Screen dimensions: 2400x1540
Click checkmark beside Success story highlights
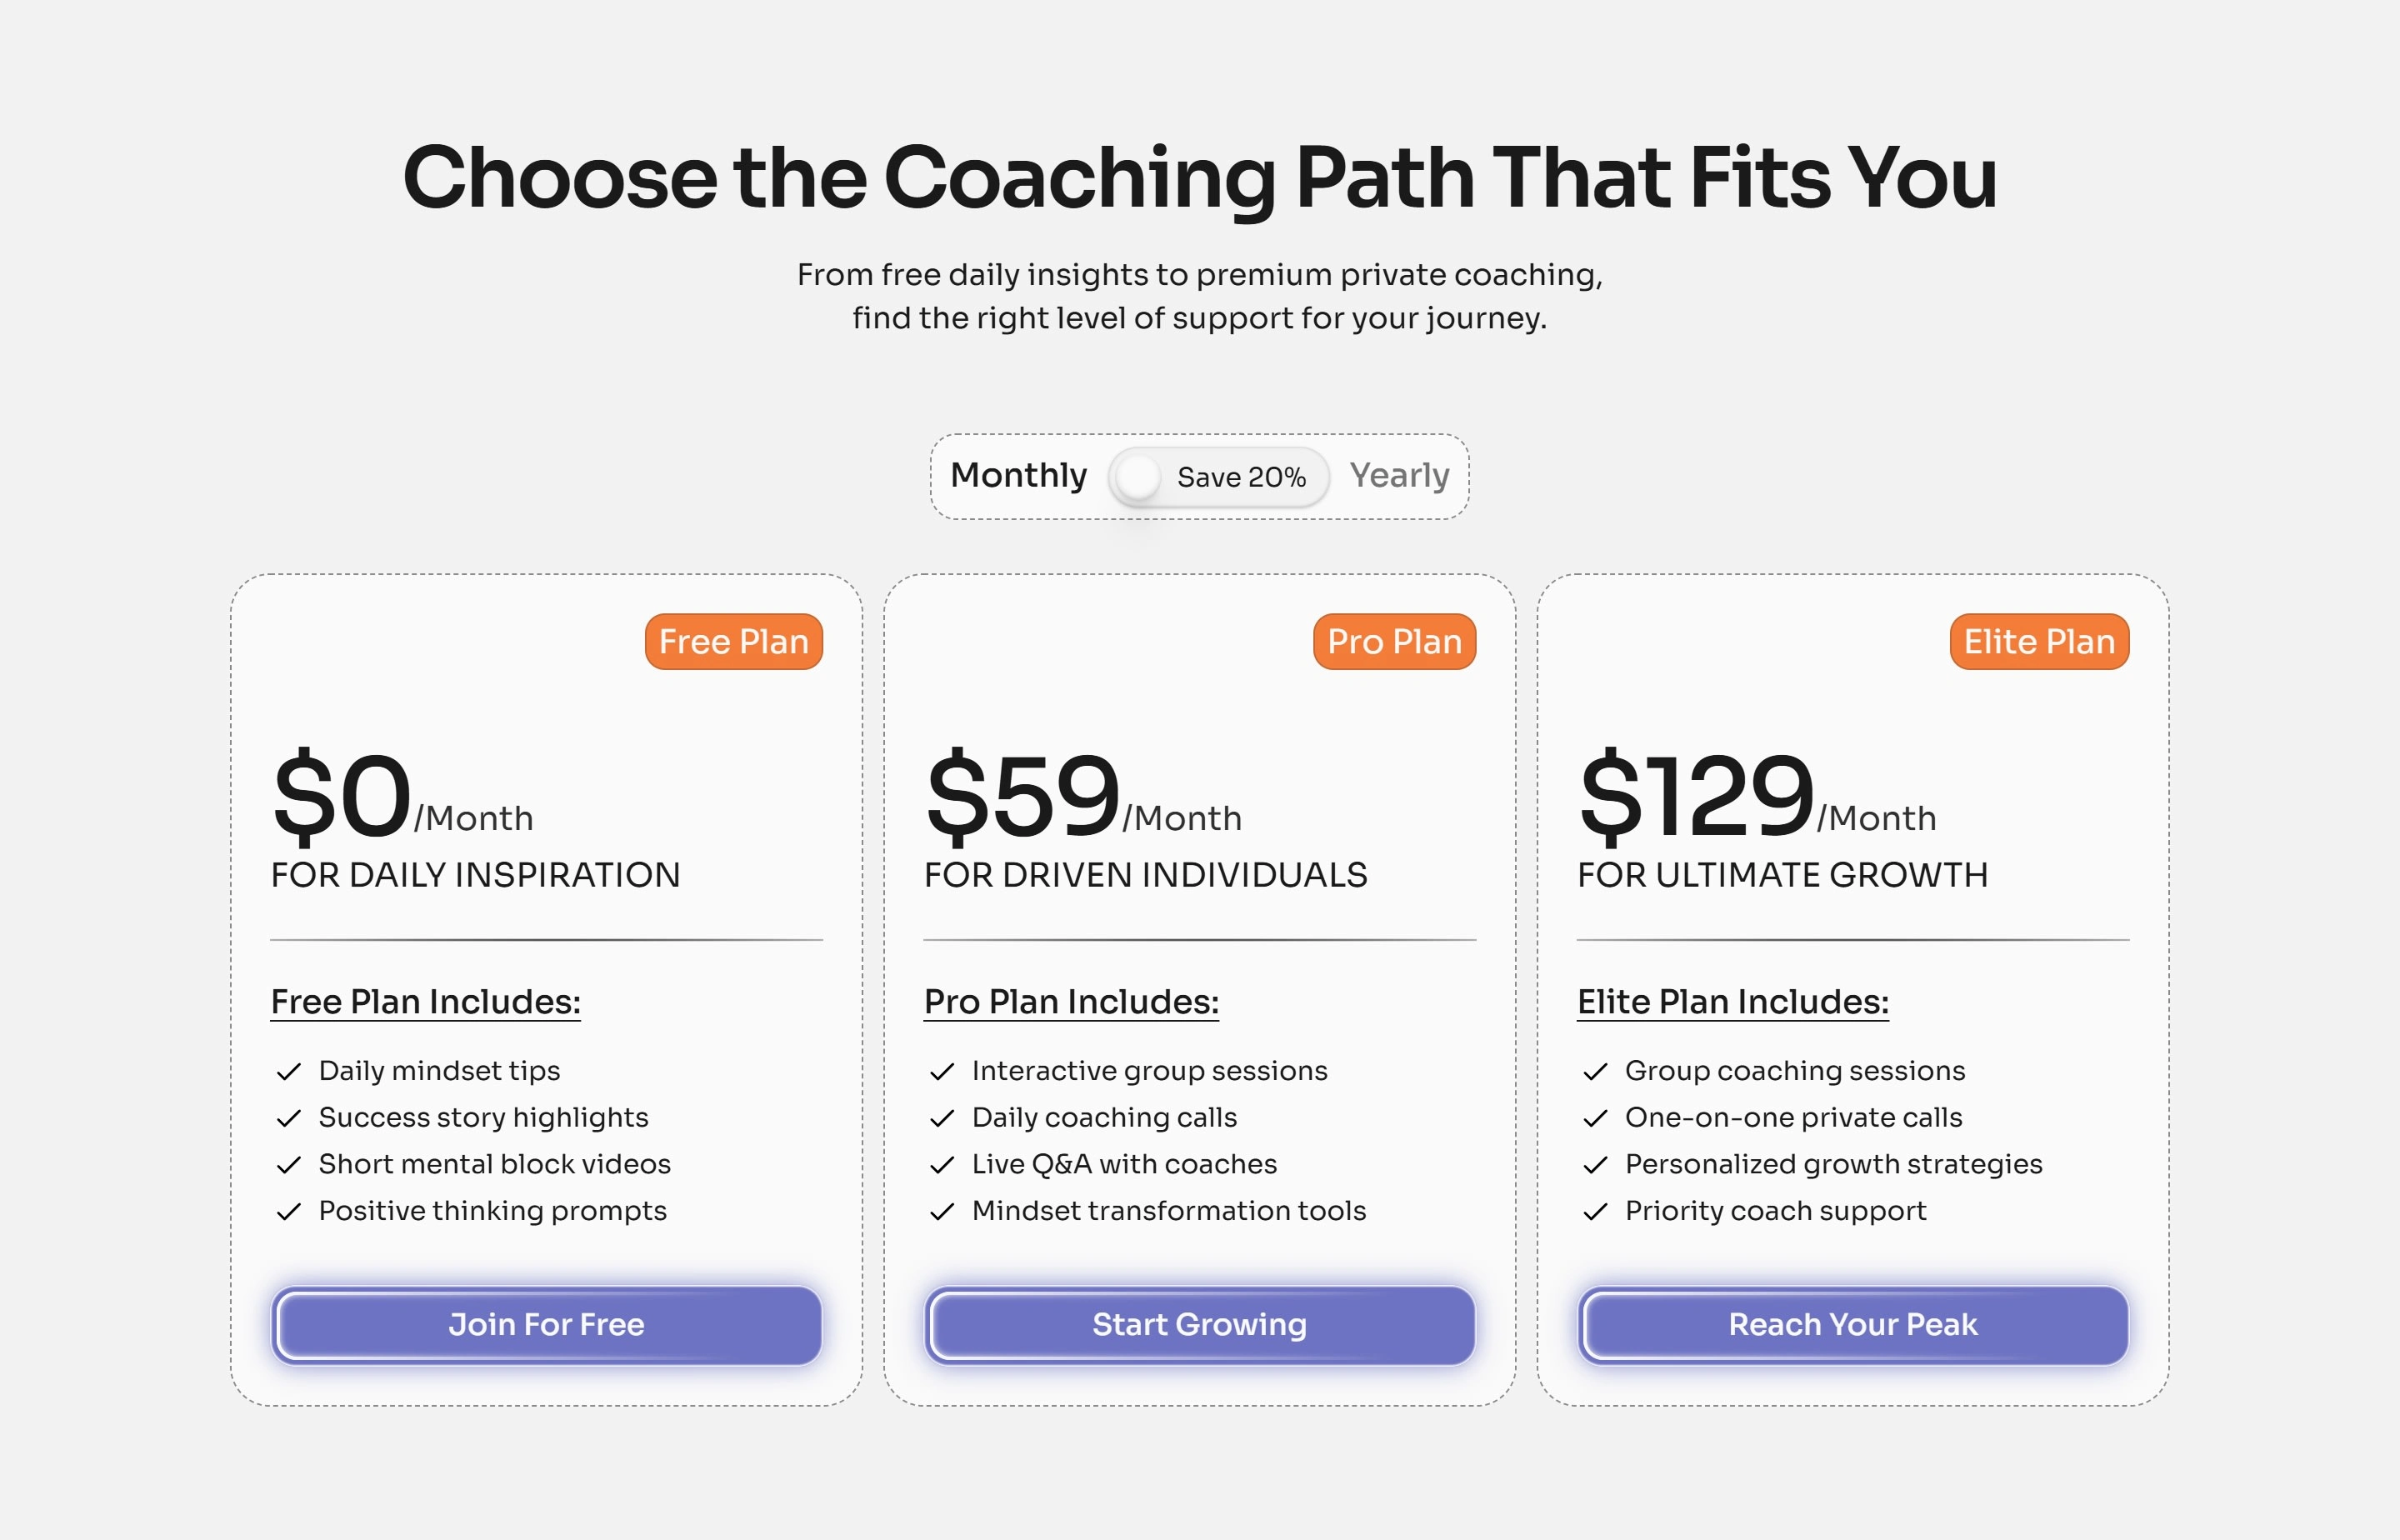[289, 1119]
